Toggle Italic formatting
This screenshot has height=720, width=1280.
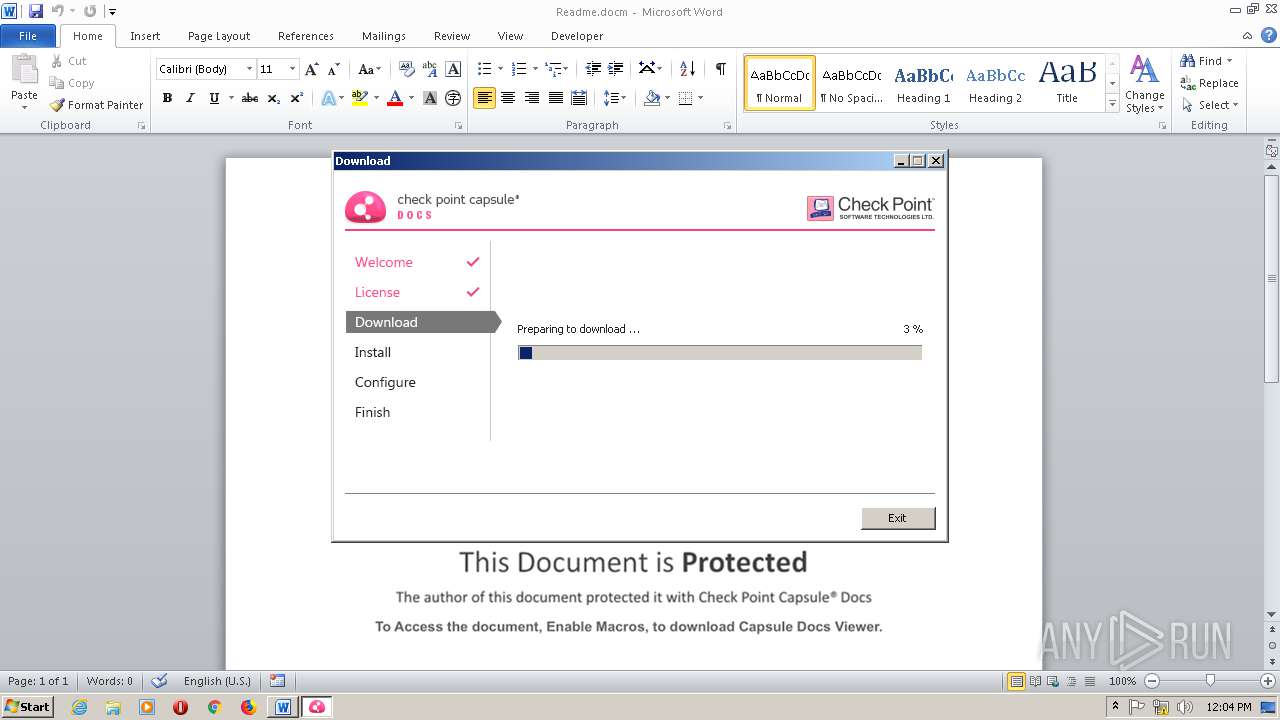190,98
